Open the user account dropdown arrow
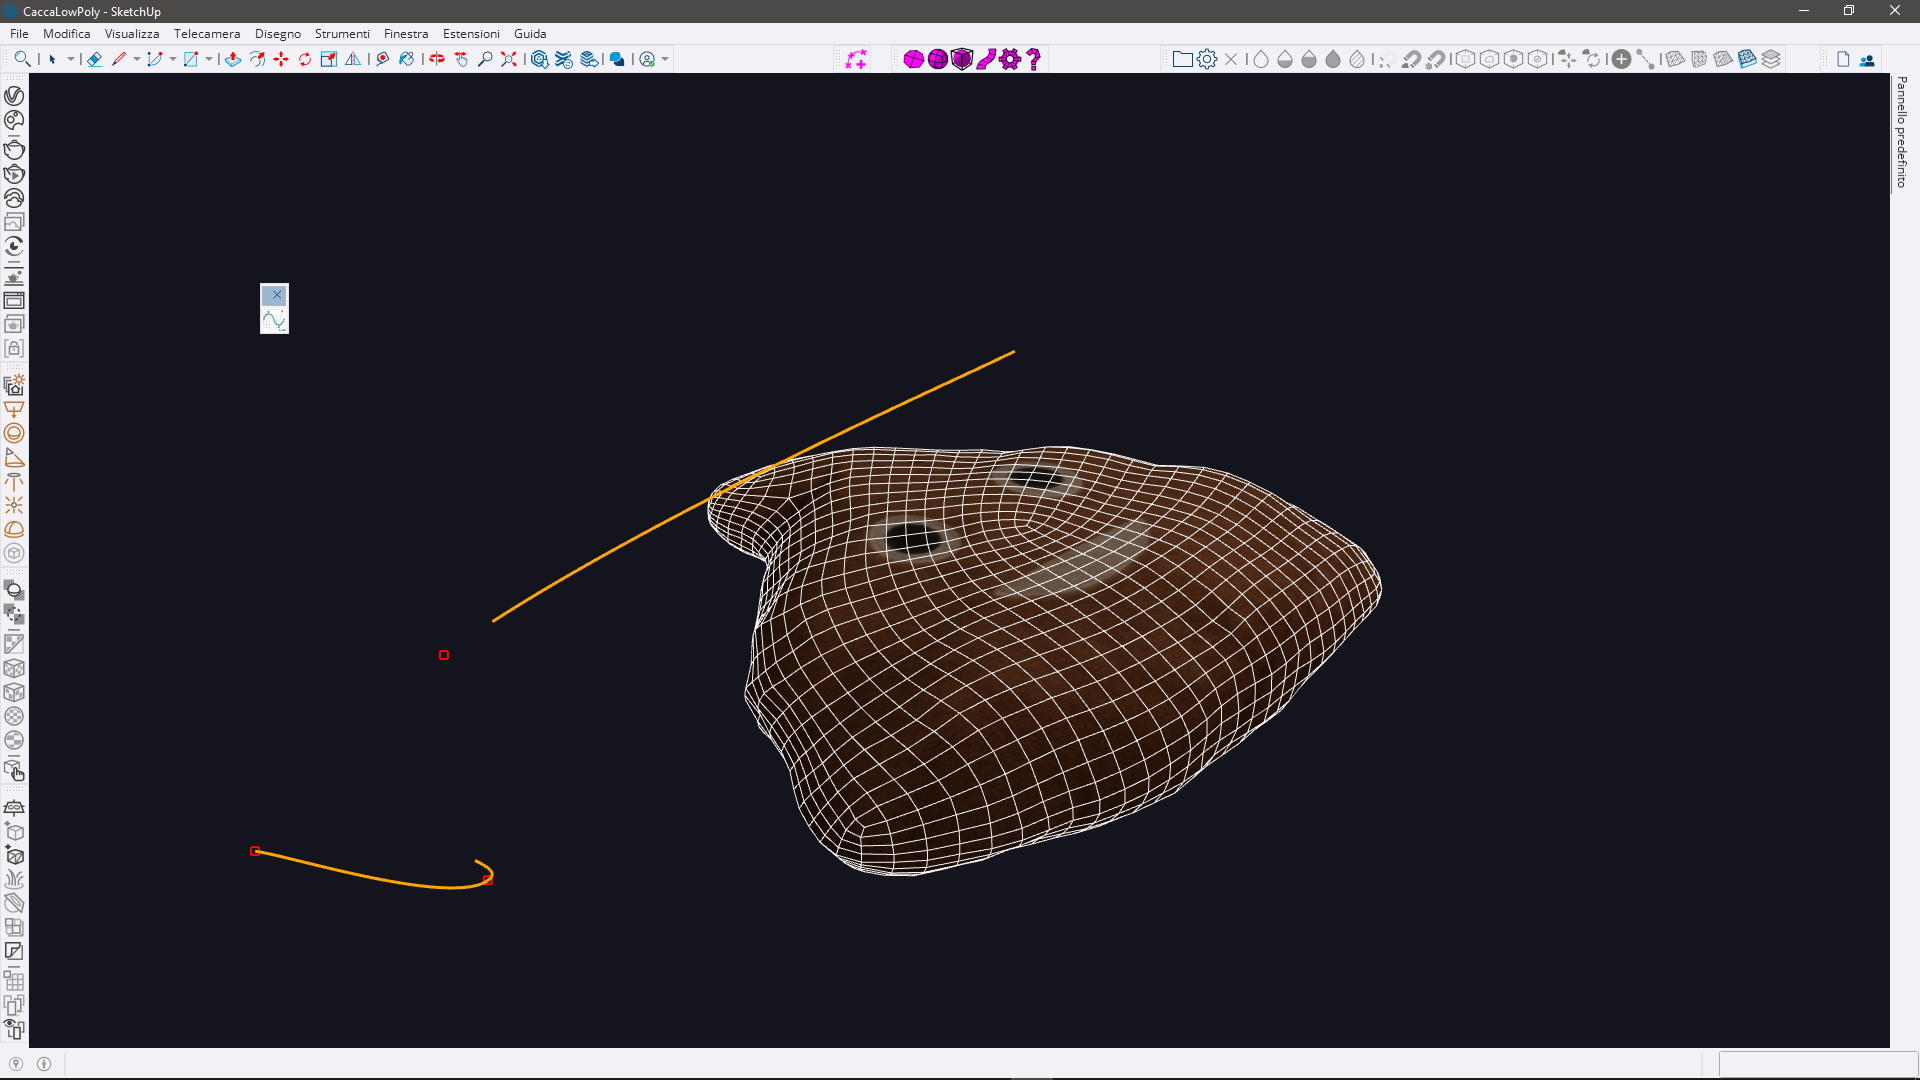The height and width of the screenshot is (1080, 1920). click(x=665, y=59)
